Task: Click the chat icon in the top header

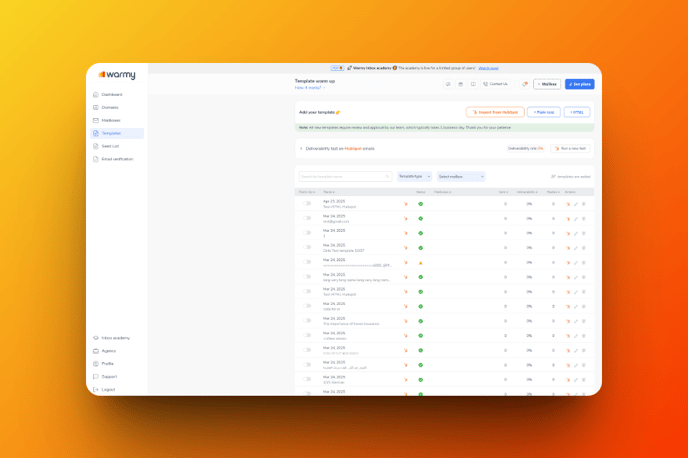Action: 448,84
